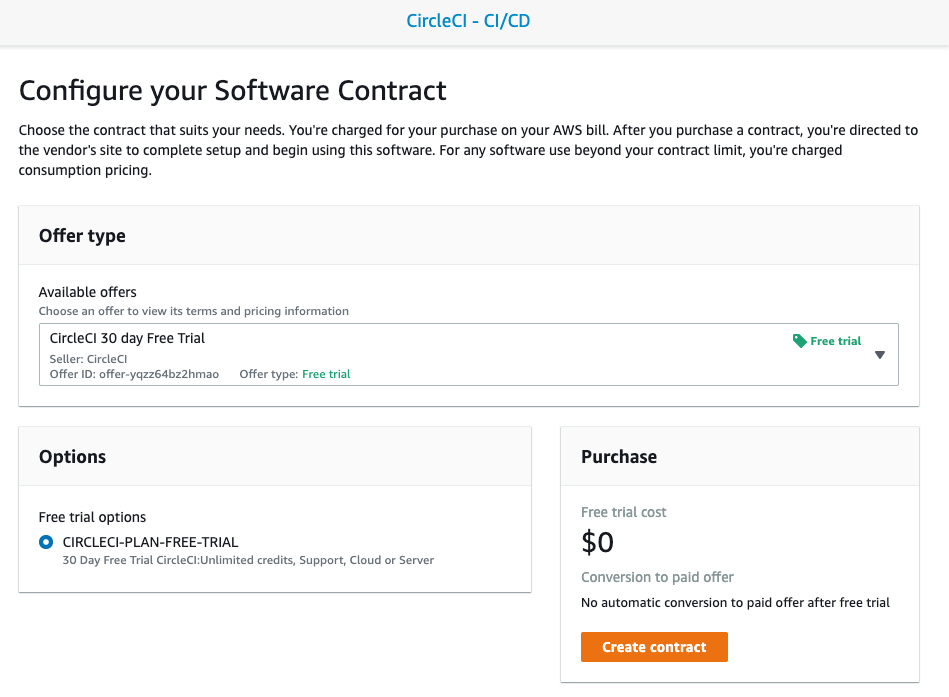Image resolution: width=949 pixels, height=697 pixels.
Task: Click the 'Available offers' label
Action: [88, 292]
